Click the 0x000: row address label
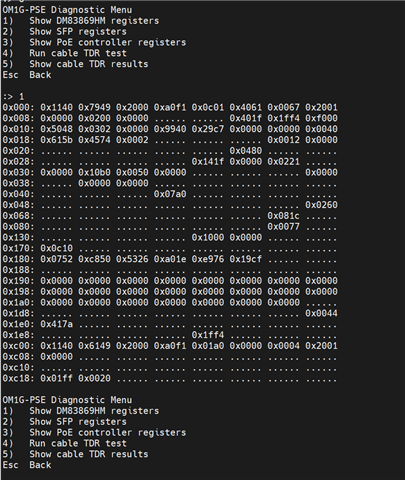The image size is (405, 480). click(19, 107)
